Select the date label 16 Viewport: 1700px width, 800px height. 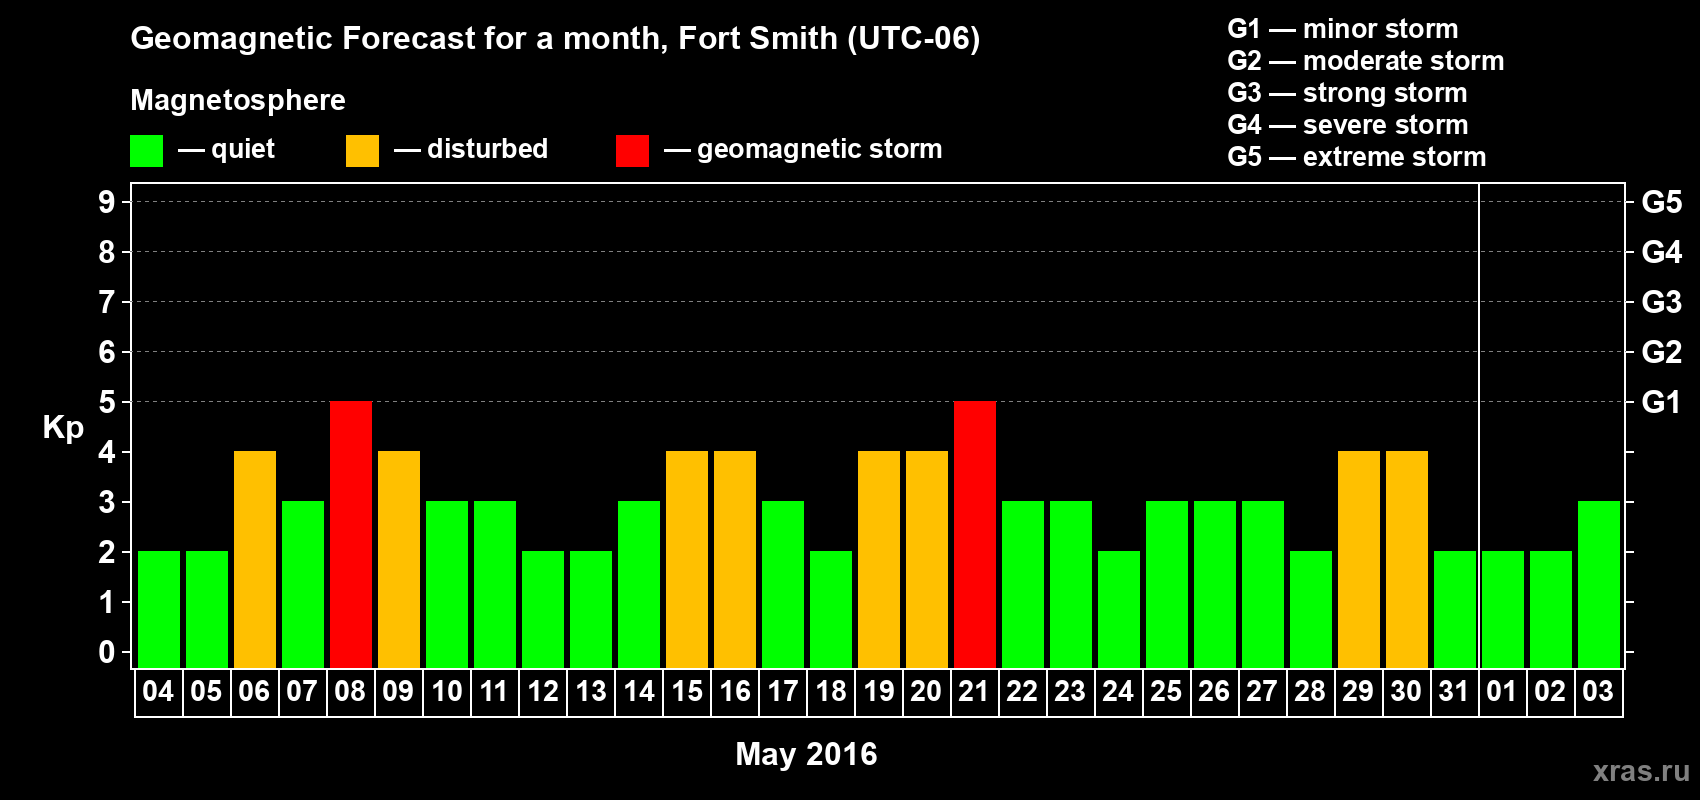pyautogui.click(x=734, y=692)
